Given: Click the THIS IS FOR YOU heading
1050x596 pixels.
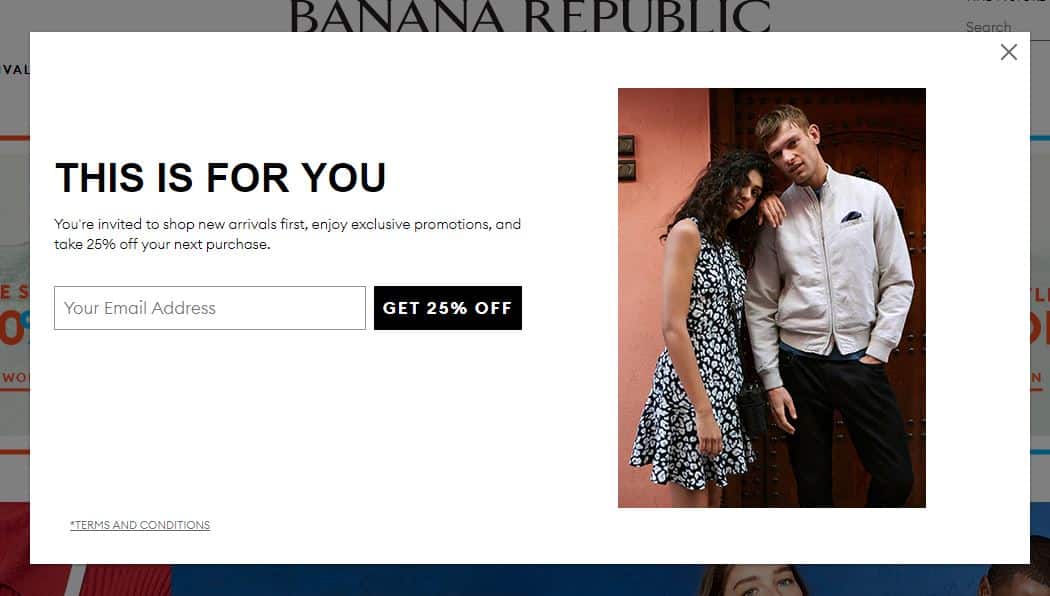Looking at the screenshot, I should [220, 177].
